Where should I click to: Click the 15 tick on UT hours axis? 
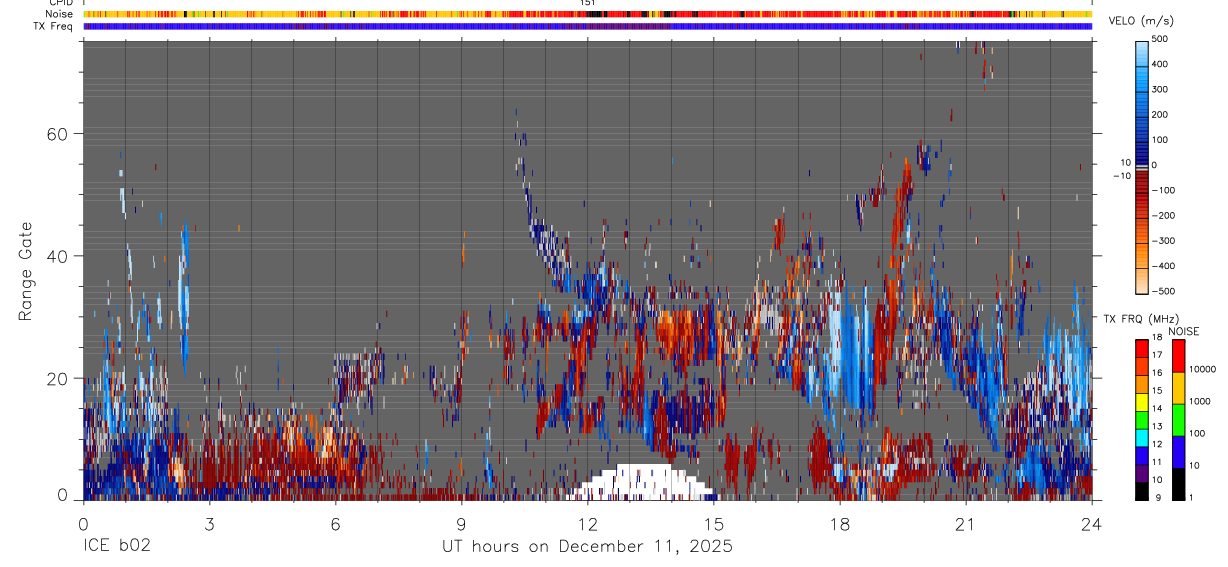coord(714,523)
